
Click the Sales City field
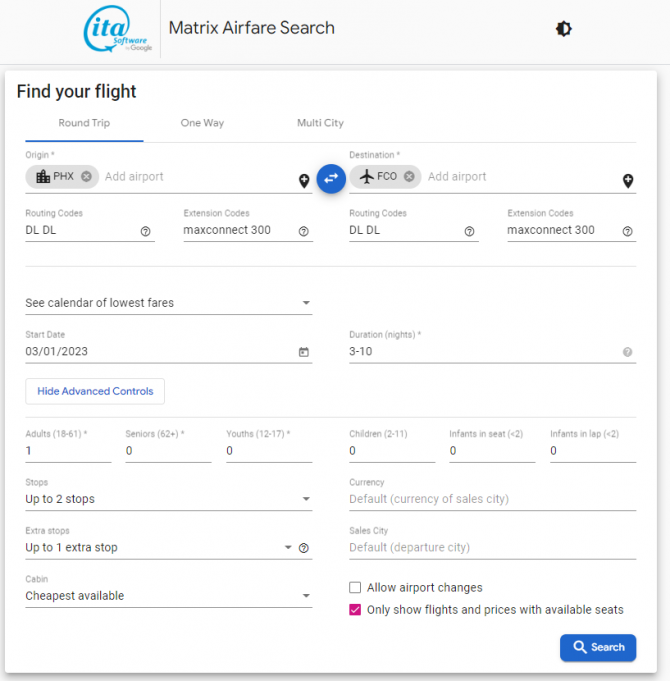[x=492, y=547]
